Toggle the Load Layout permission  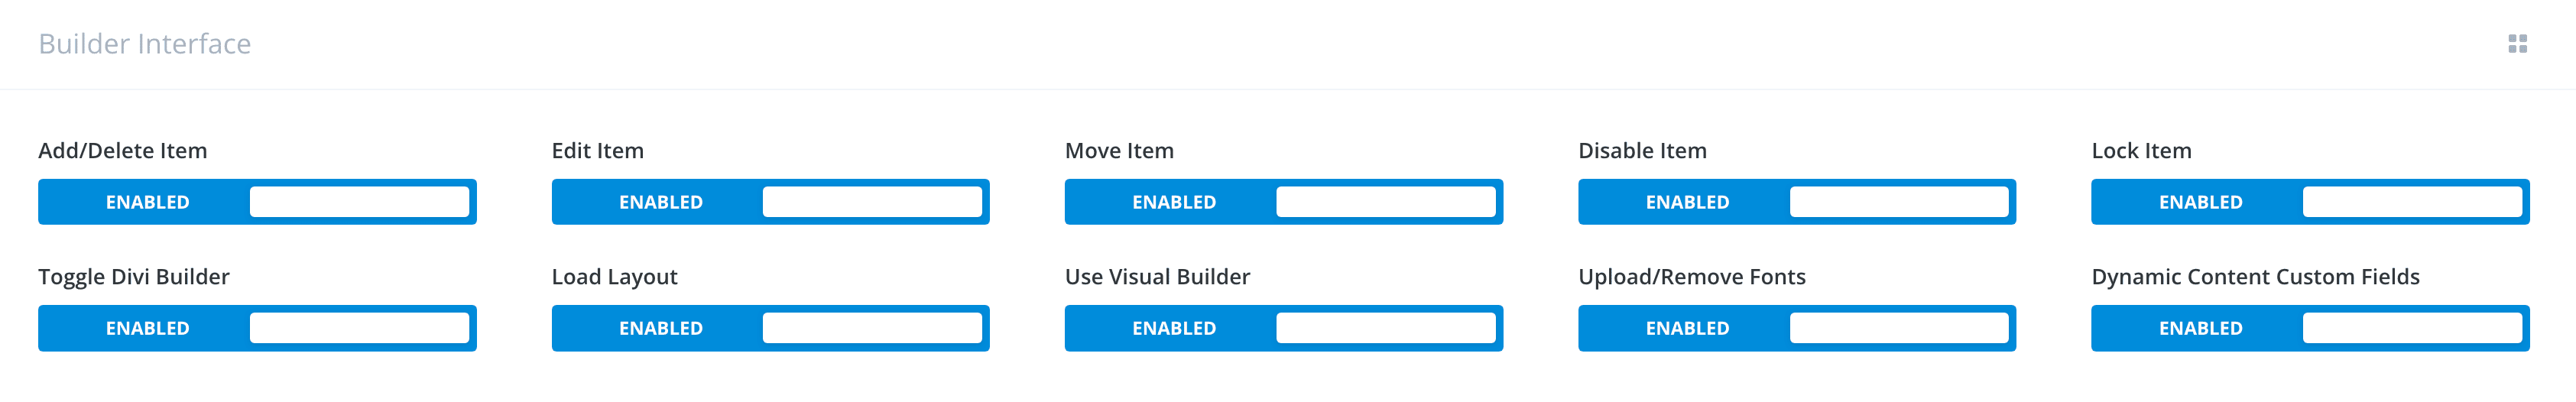[770, 328]
